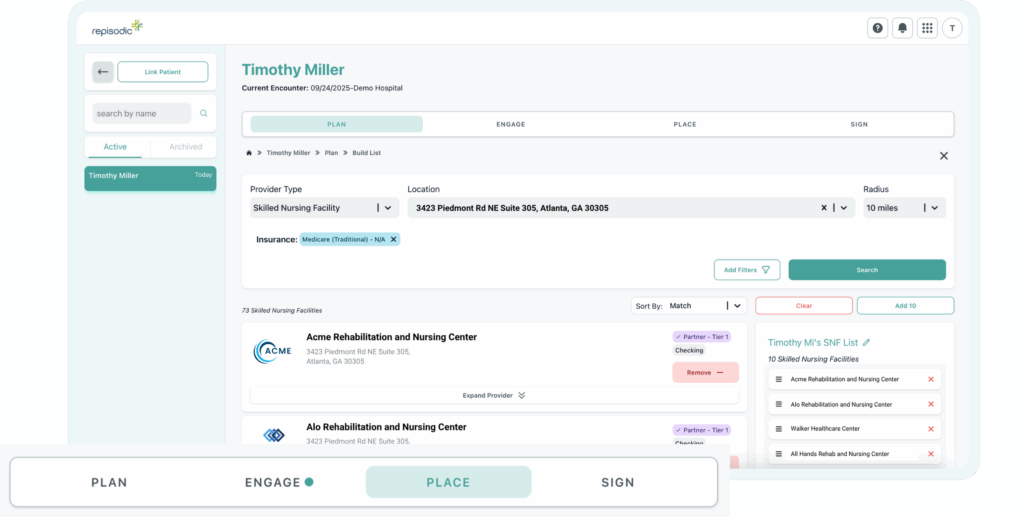
Task: Click the search magnifier icon
Action: click(x=204, y=114)
